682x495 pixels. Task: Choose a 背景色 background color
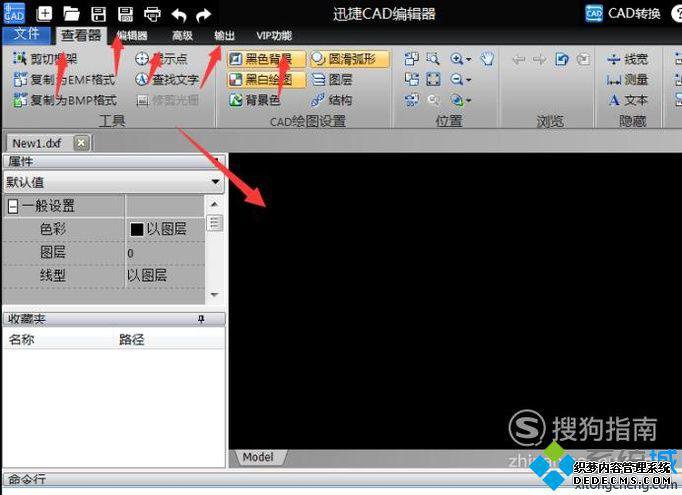point(254,100)
